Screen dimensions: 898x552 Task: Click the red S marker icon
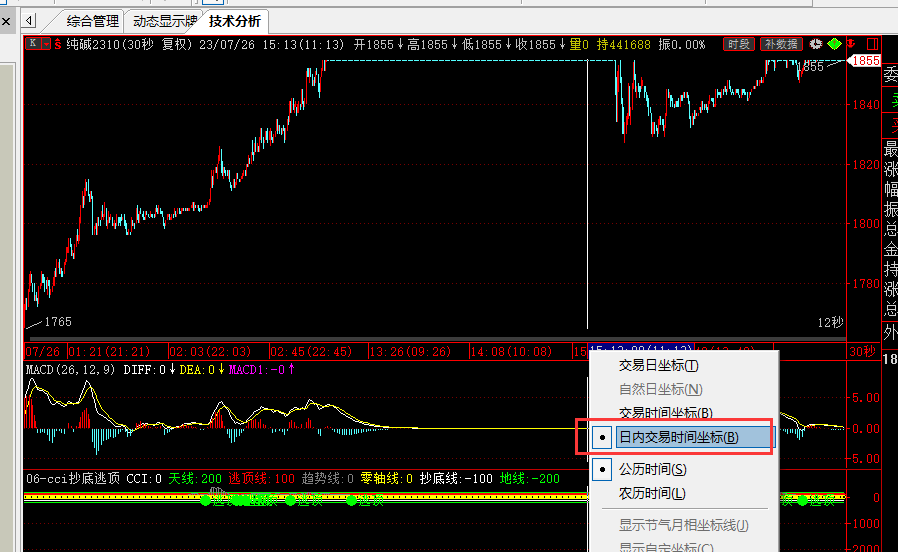(x=58, y=44)
